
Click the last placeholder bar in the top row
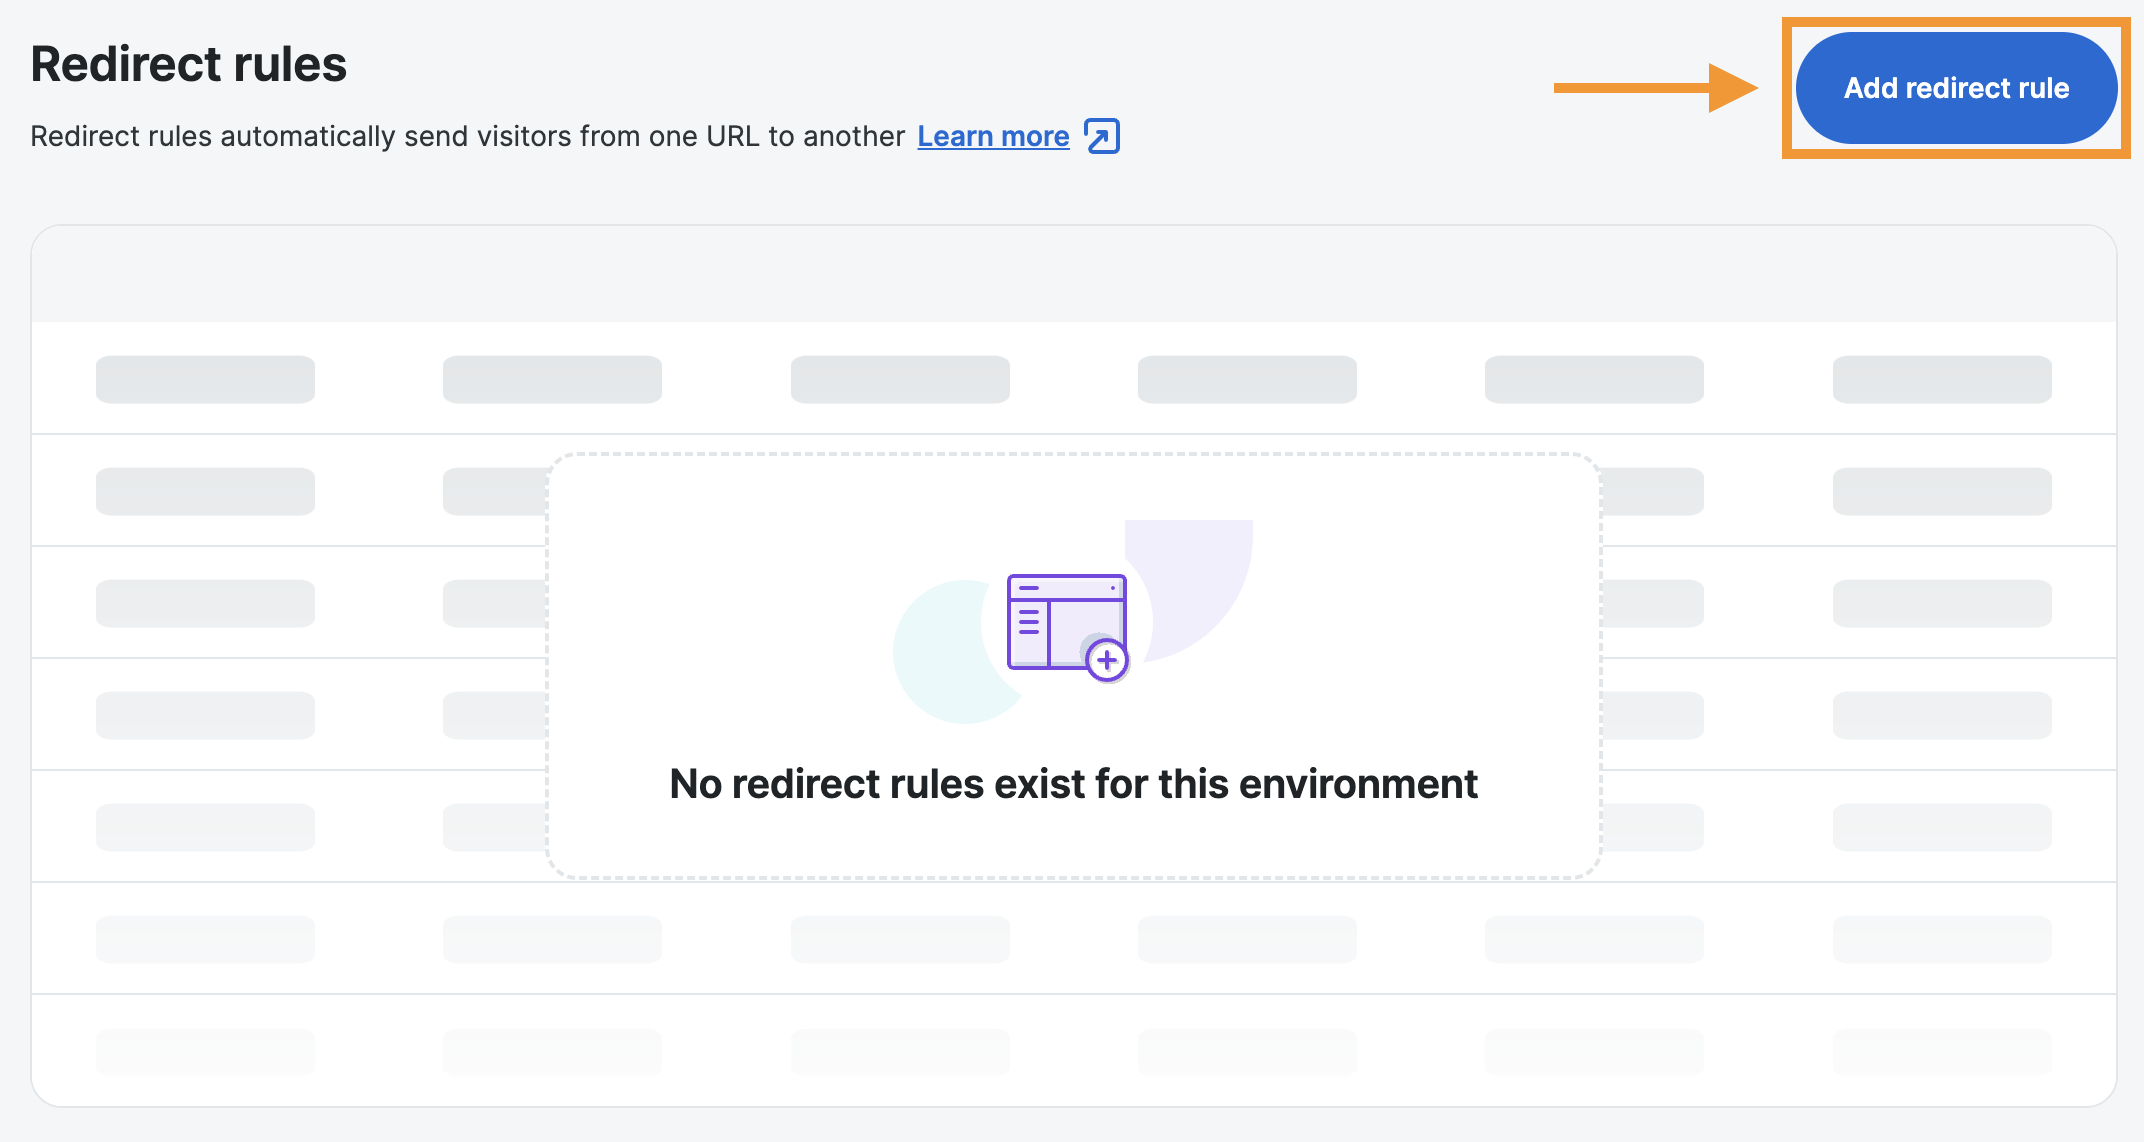[x=1941, y=379]
